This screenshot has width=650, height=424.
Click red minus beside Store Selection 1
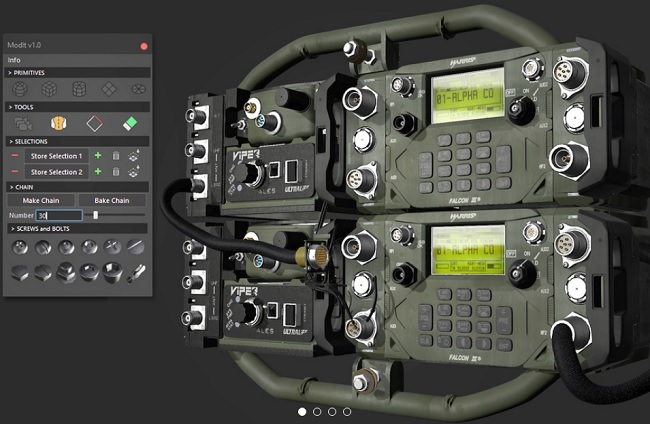pos(15,156)
